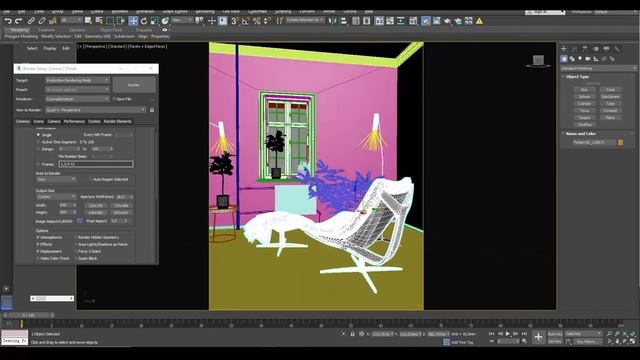Screen dimensions: 640x360
Task: Click the Render button in Render Setup
Action: click(134, 85)
